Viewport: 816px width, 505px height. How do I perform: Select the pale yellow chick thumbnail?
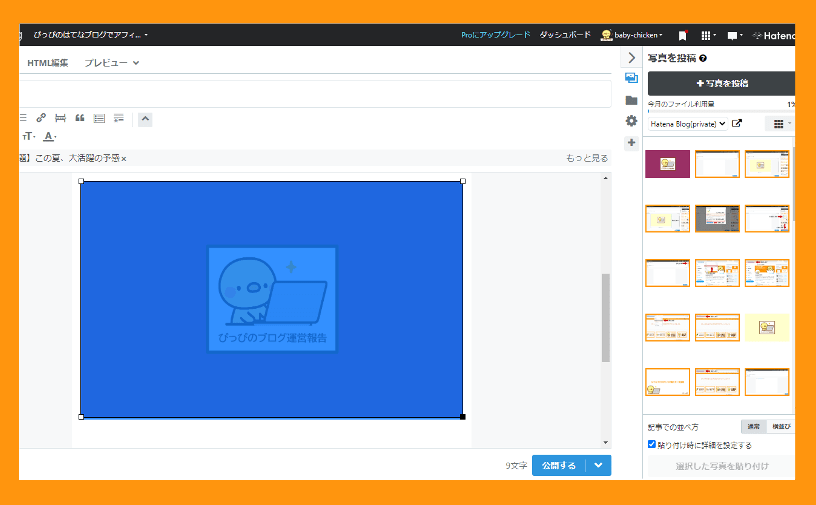(x=767, y=327)
